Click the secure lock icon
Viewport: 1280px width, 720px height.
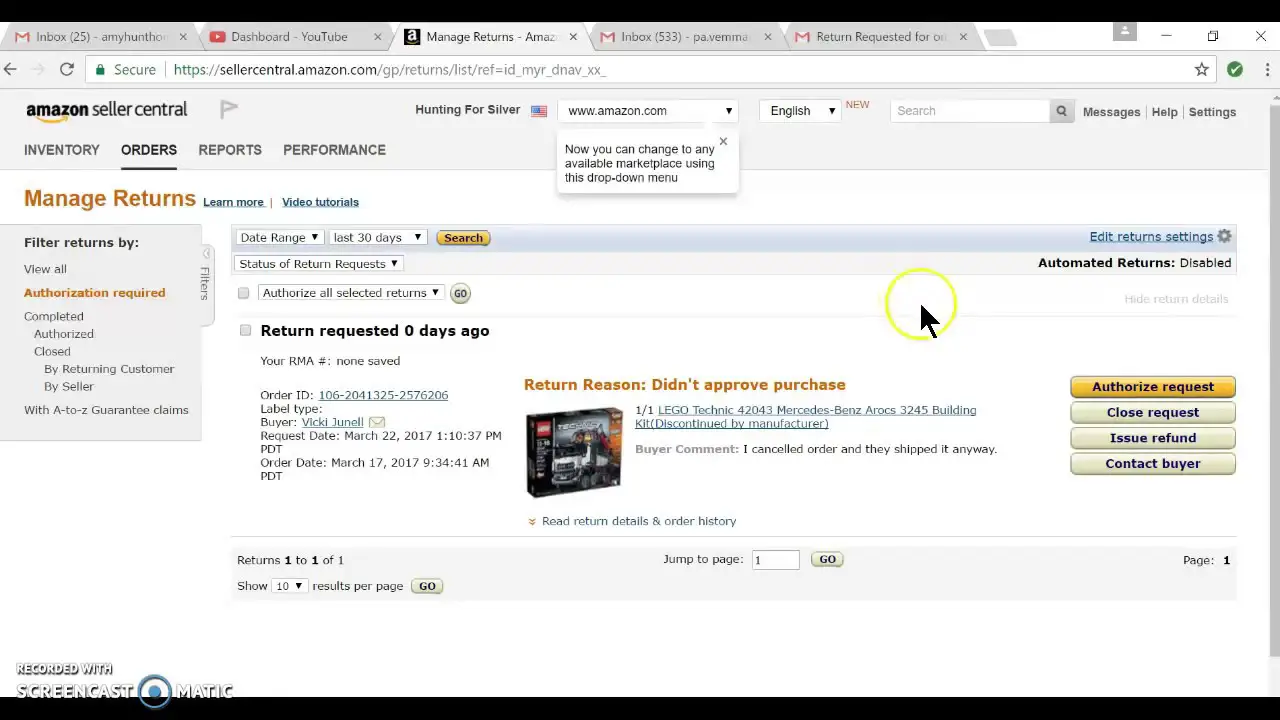[x=100, y=70]
